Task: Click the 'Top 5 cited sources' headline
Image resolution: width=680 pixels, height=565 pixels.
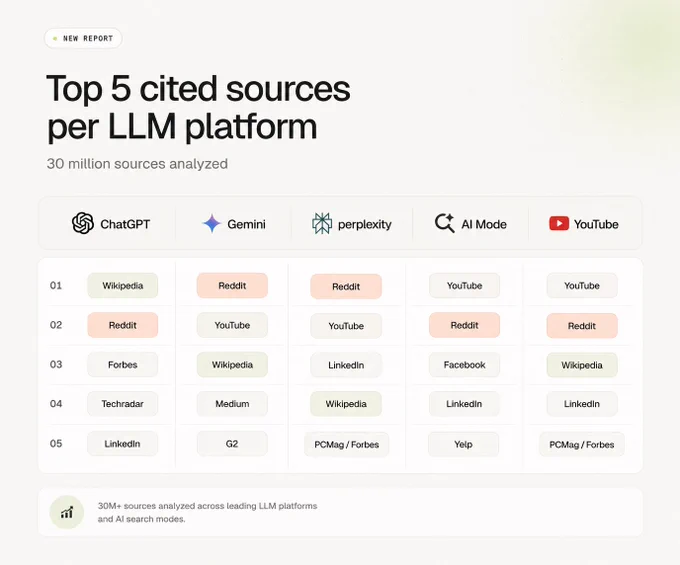Action: tap(198, 89)
